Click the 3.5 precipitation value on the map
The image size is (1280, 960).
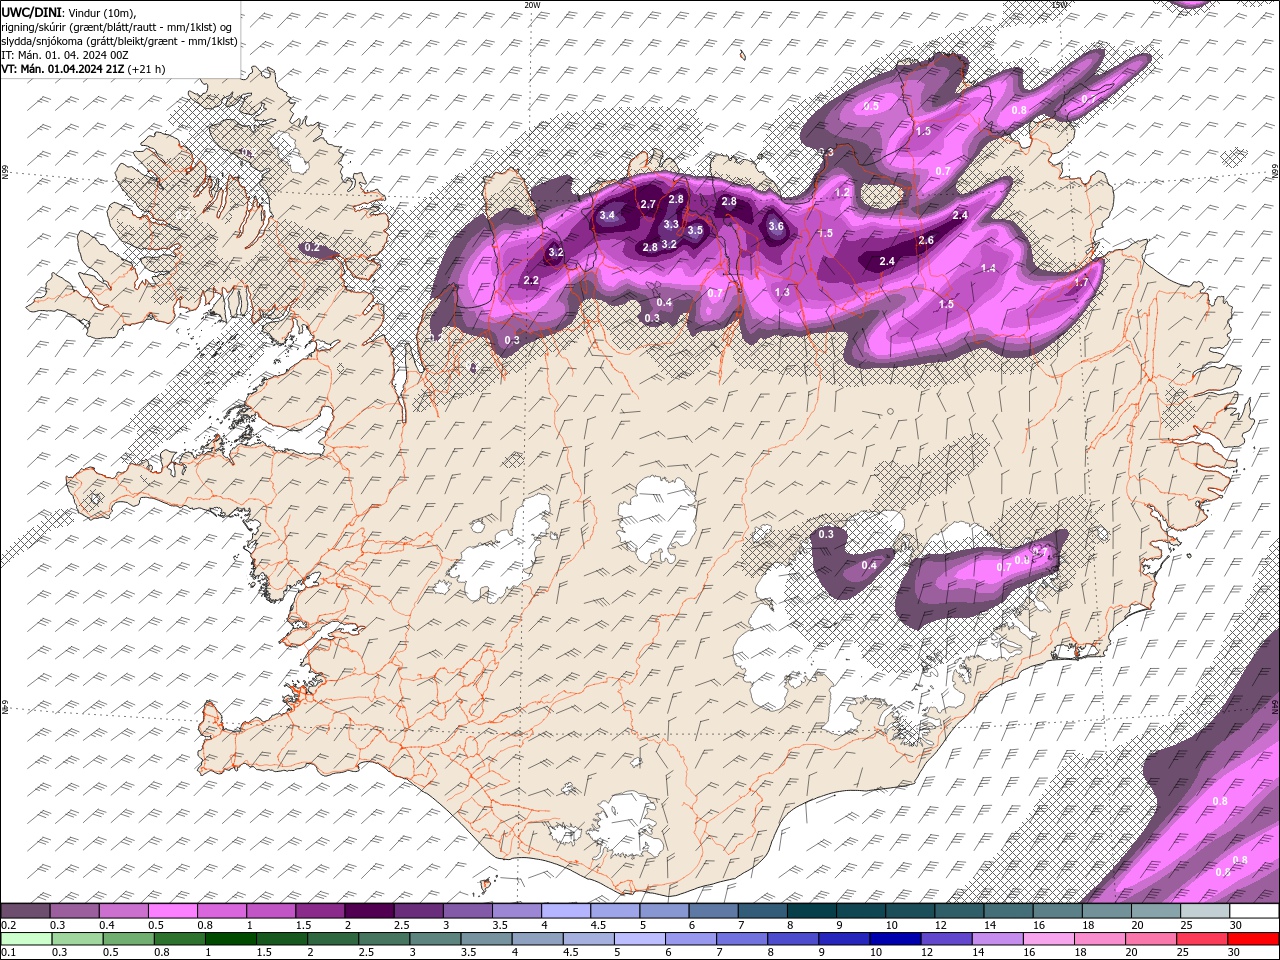(695, 230)
